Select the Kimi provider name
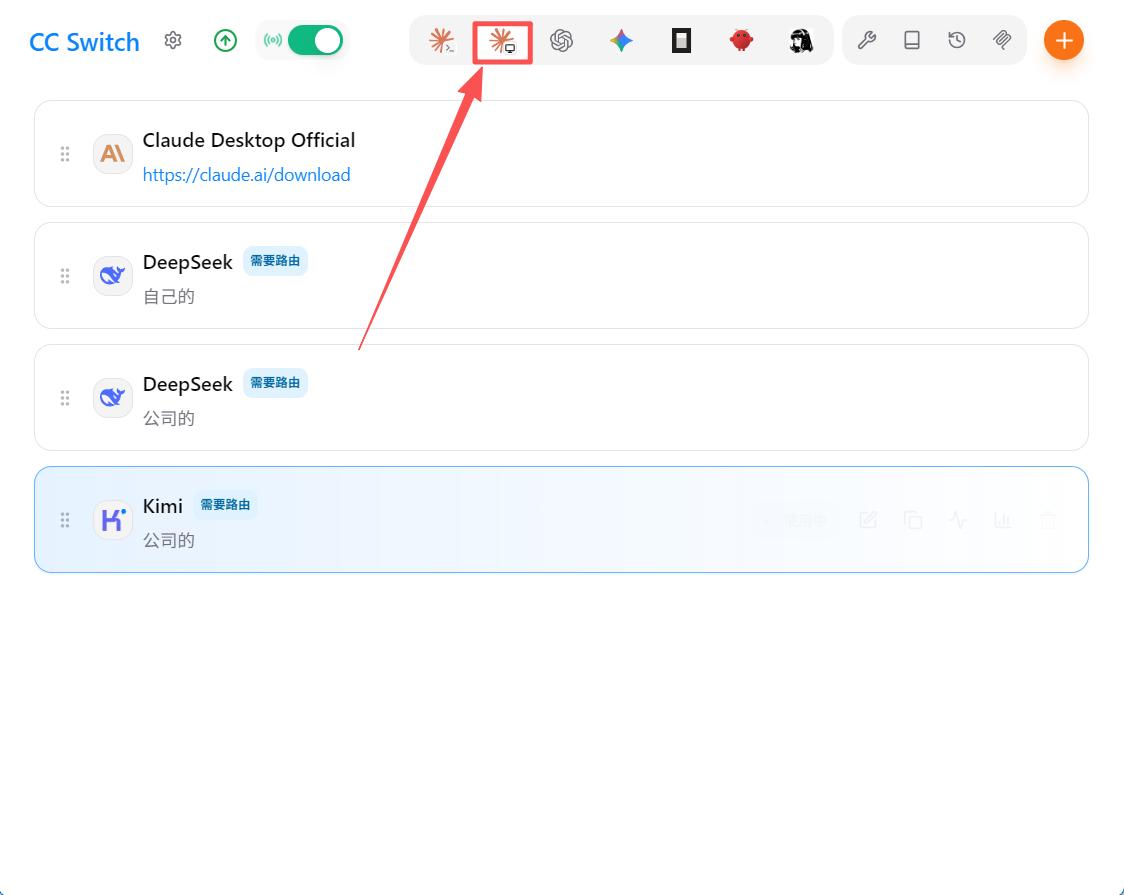The image size is (1124, 895). tap(163, 506)
